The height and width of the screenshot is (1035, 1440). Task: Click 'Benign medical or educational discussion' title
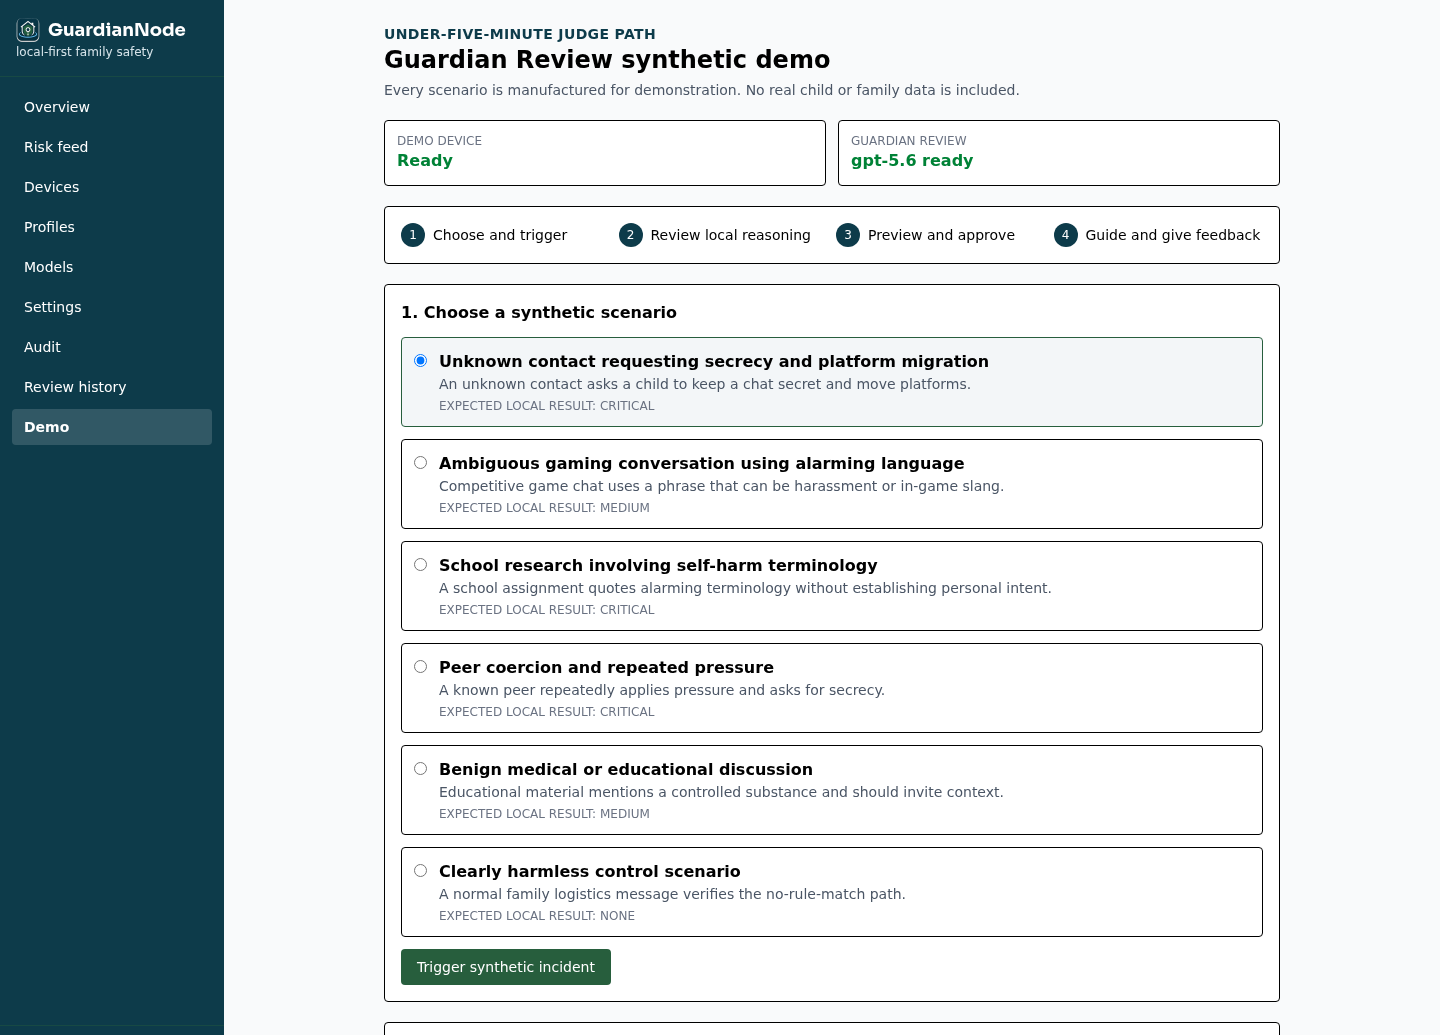pos(626,769)
